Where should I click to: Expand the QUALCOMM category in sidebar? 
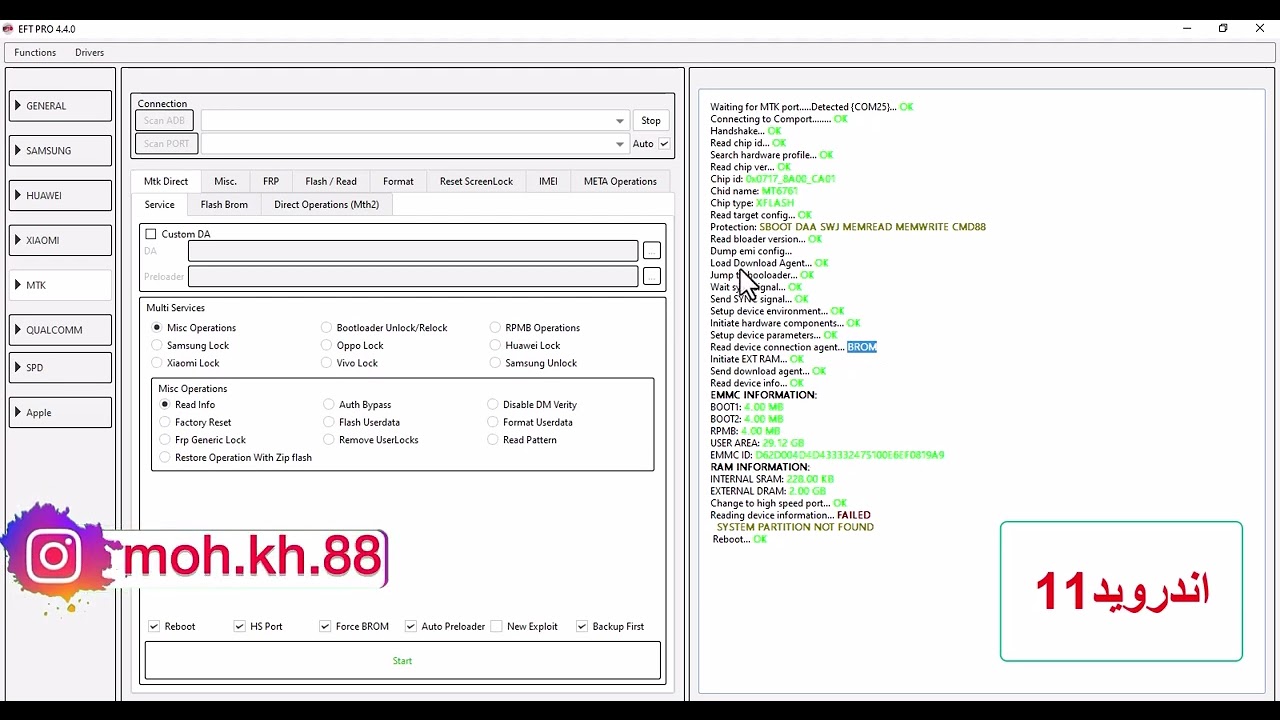(x=60, y=330)
